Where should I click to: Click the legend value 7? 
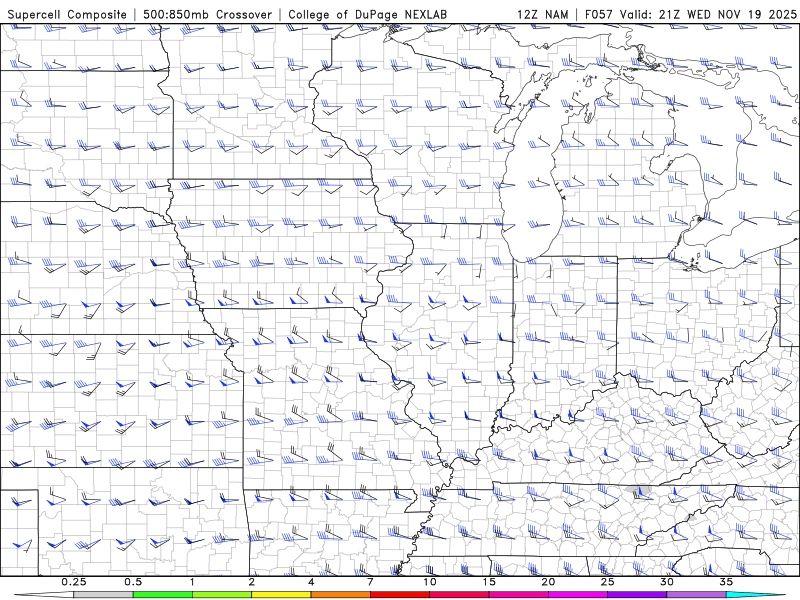(x=370, y=582)
